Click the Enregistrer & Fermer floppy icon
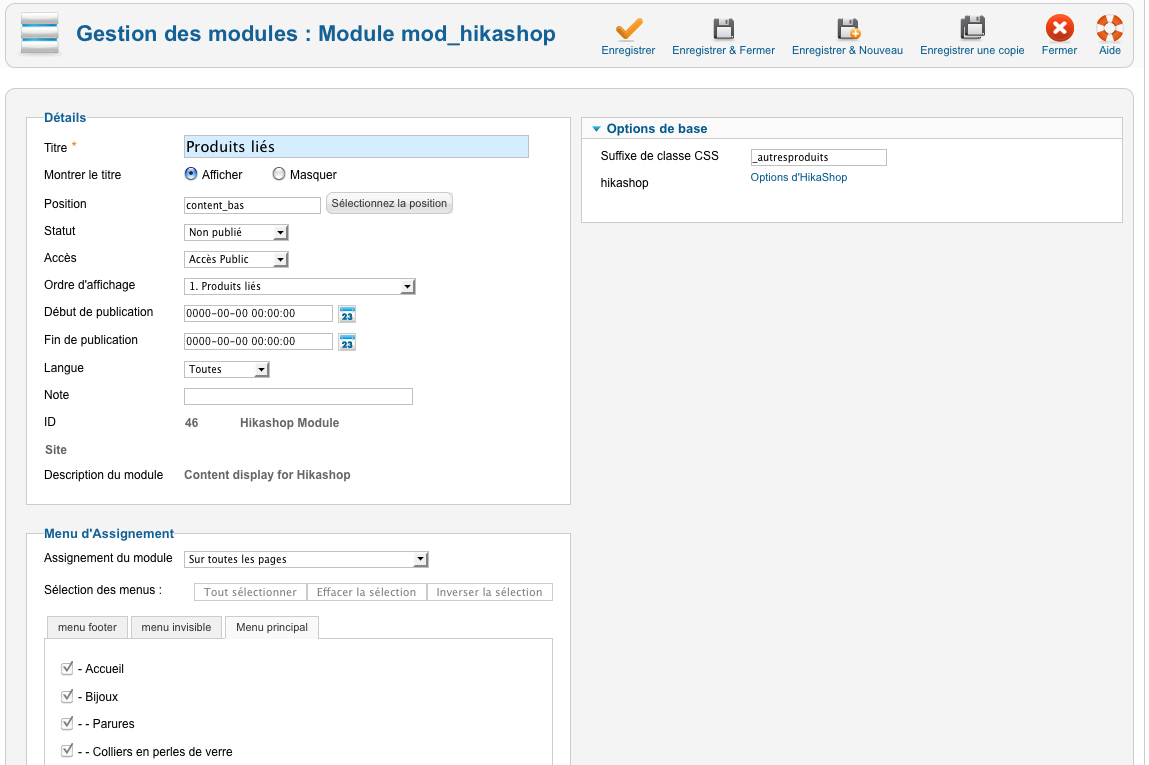Screen dimensions: 1149x765 (x=723, y=29)
